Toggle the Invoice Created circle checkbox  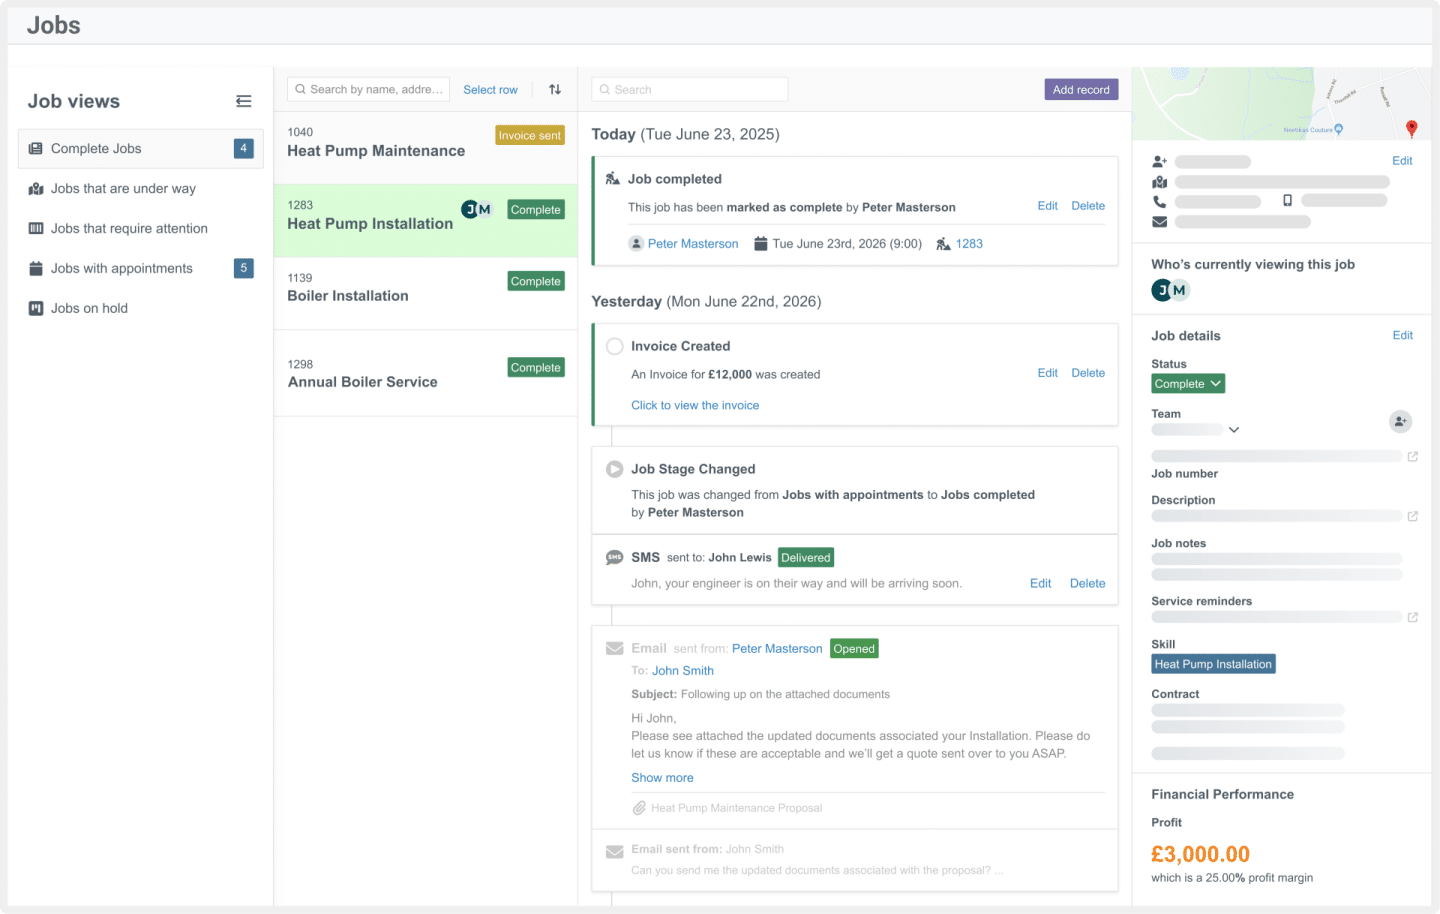615,346
